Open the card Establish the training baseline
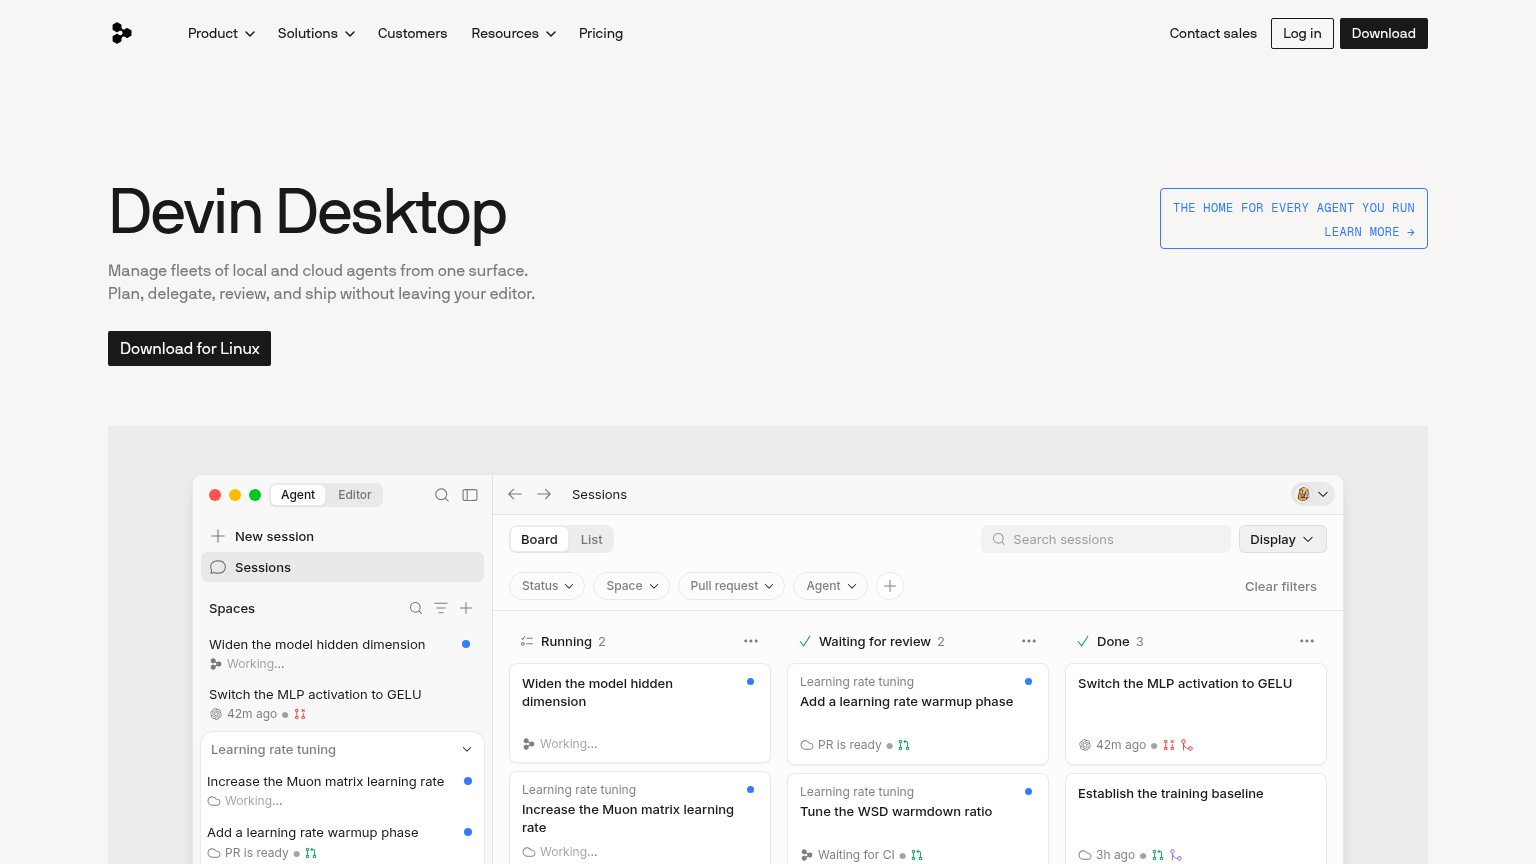This screenshot has width=1536, height=864. click(x=1196, y=818)
